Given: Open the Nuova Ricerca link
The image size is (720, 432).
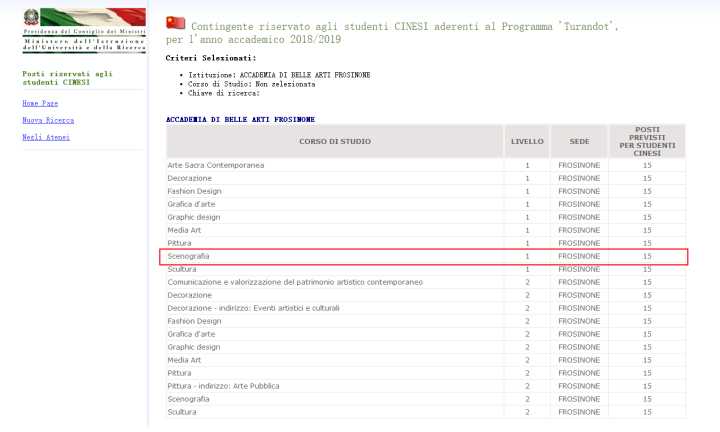Looking at the screenshot, I should [46, 120].
